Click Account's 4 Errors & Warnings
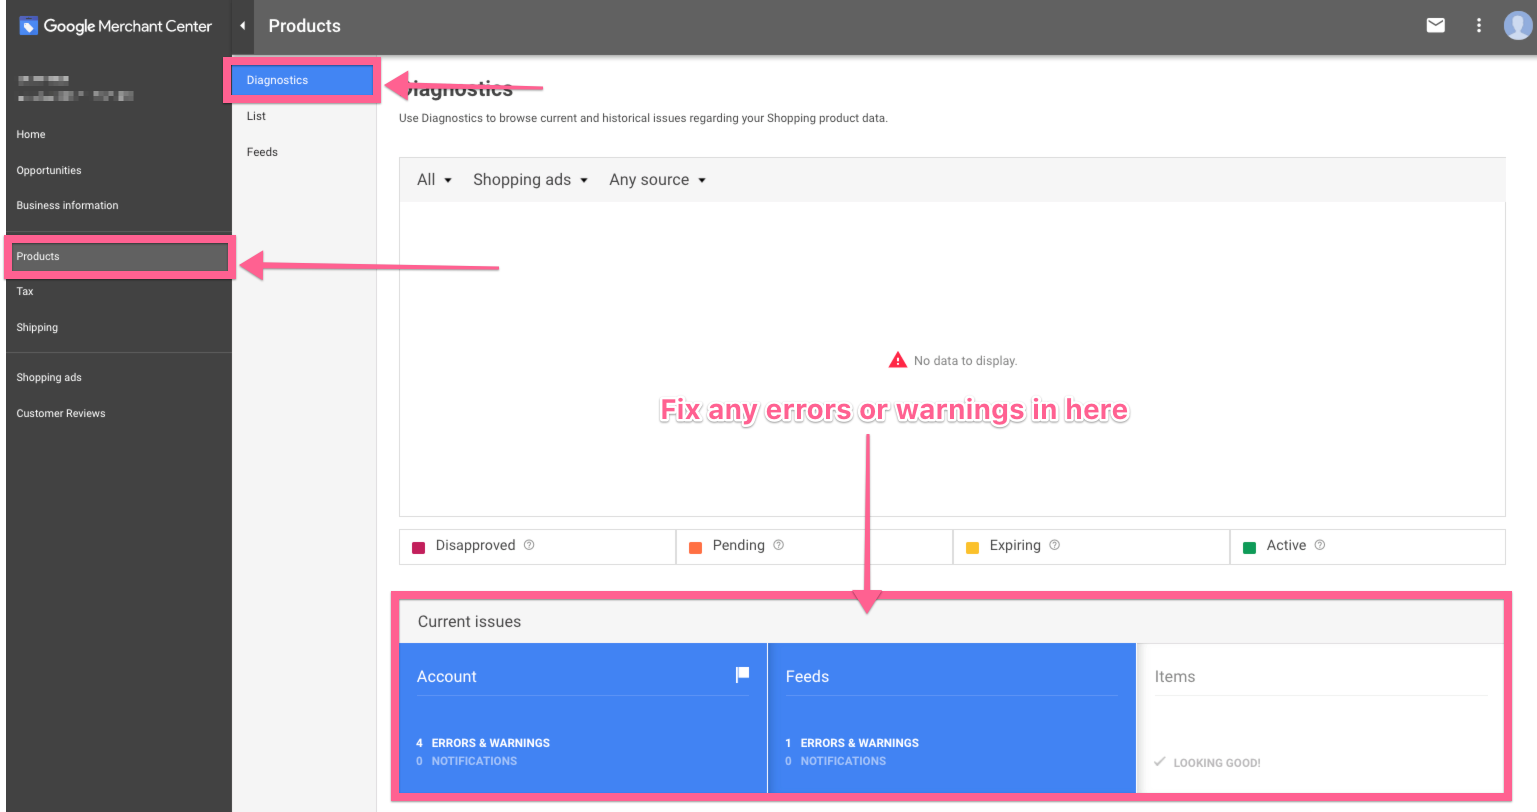Screen dimensions: 1537x812 [483, 743]
